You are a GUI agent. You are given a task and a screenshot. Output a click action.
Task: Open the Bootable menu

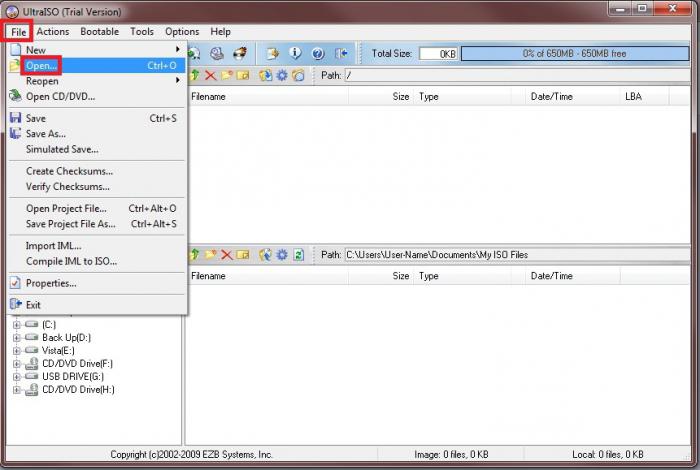(x=99, y=32)
